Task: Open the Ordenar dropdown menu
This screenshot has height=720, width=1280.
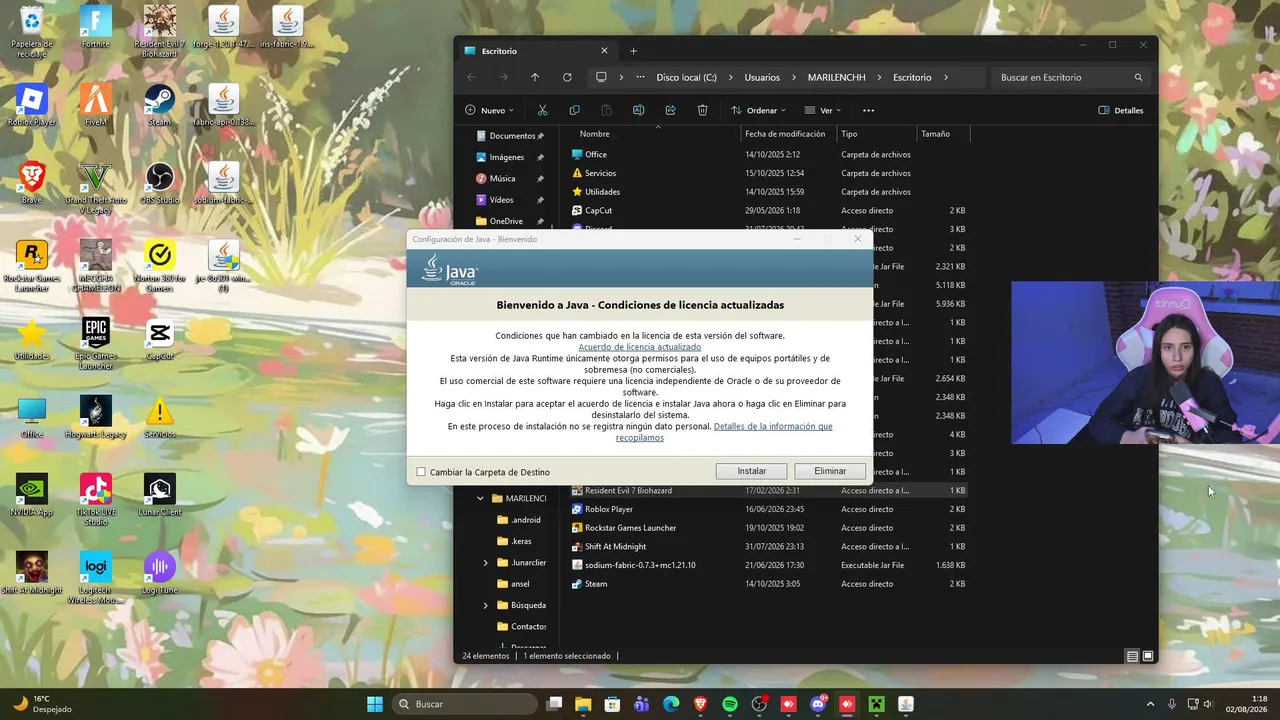Action: [758, 110]
